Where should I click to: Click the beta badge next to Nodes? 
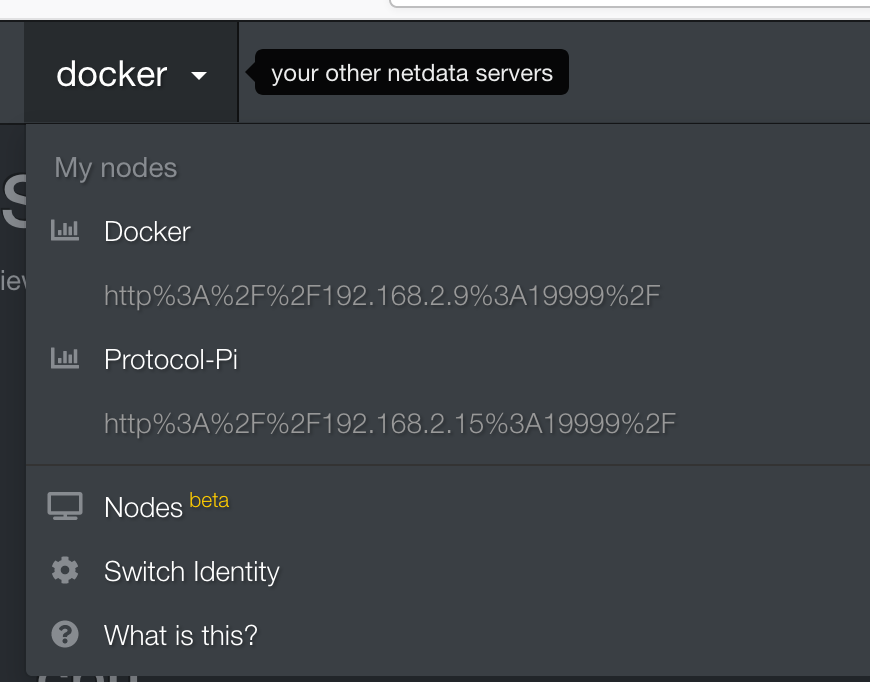pos(209,500)
